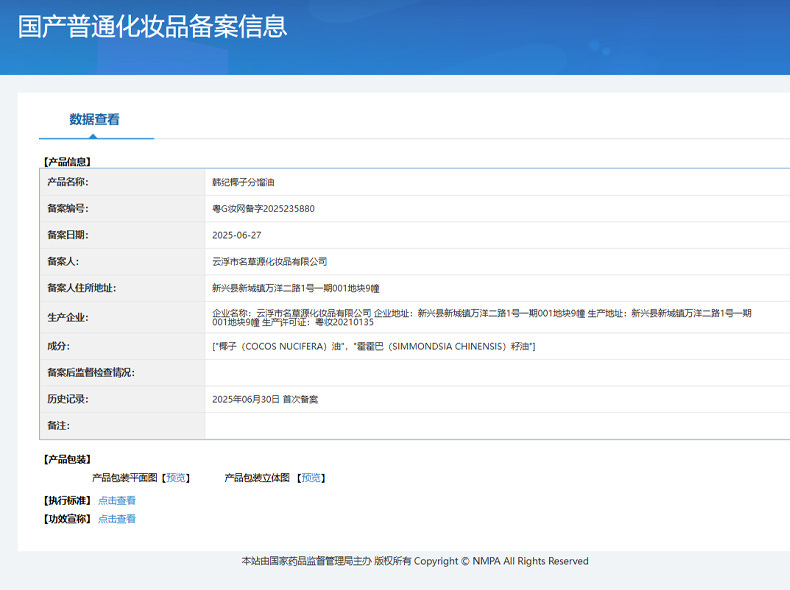Click the 产品名称 row label
The width and height of the screenshot is (790, 590).
coord(68,182)
